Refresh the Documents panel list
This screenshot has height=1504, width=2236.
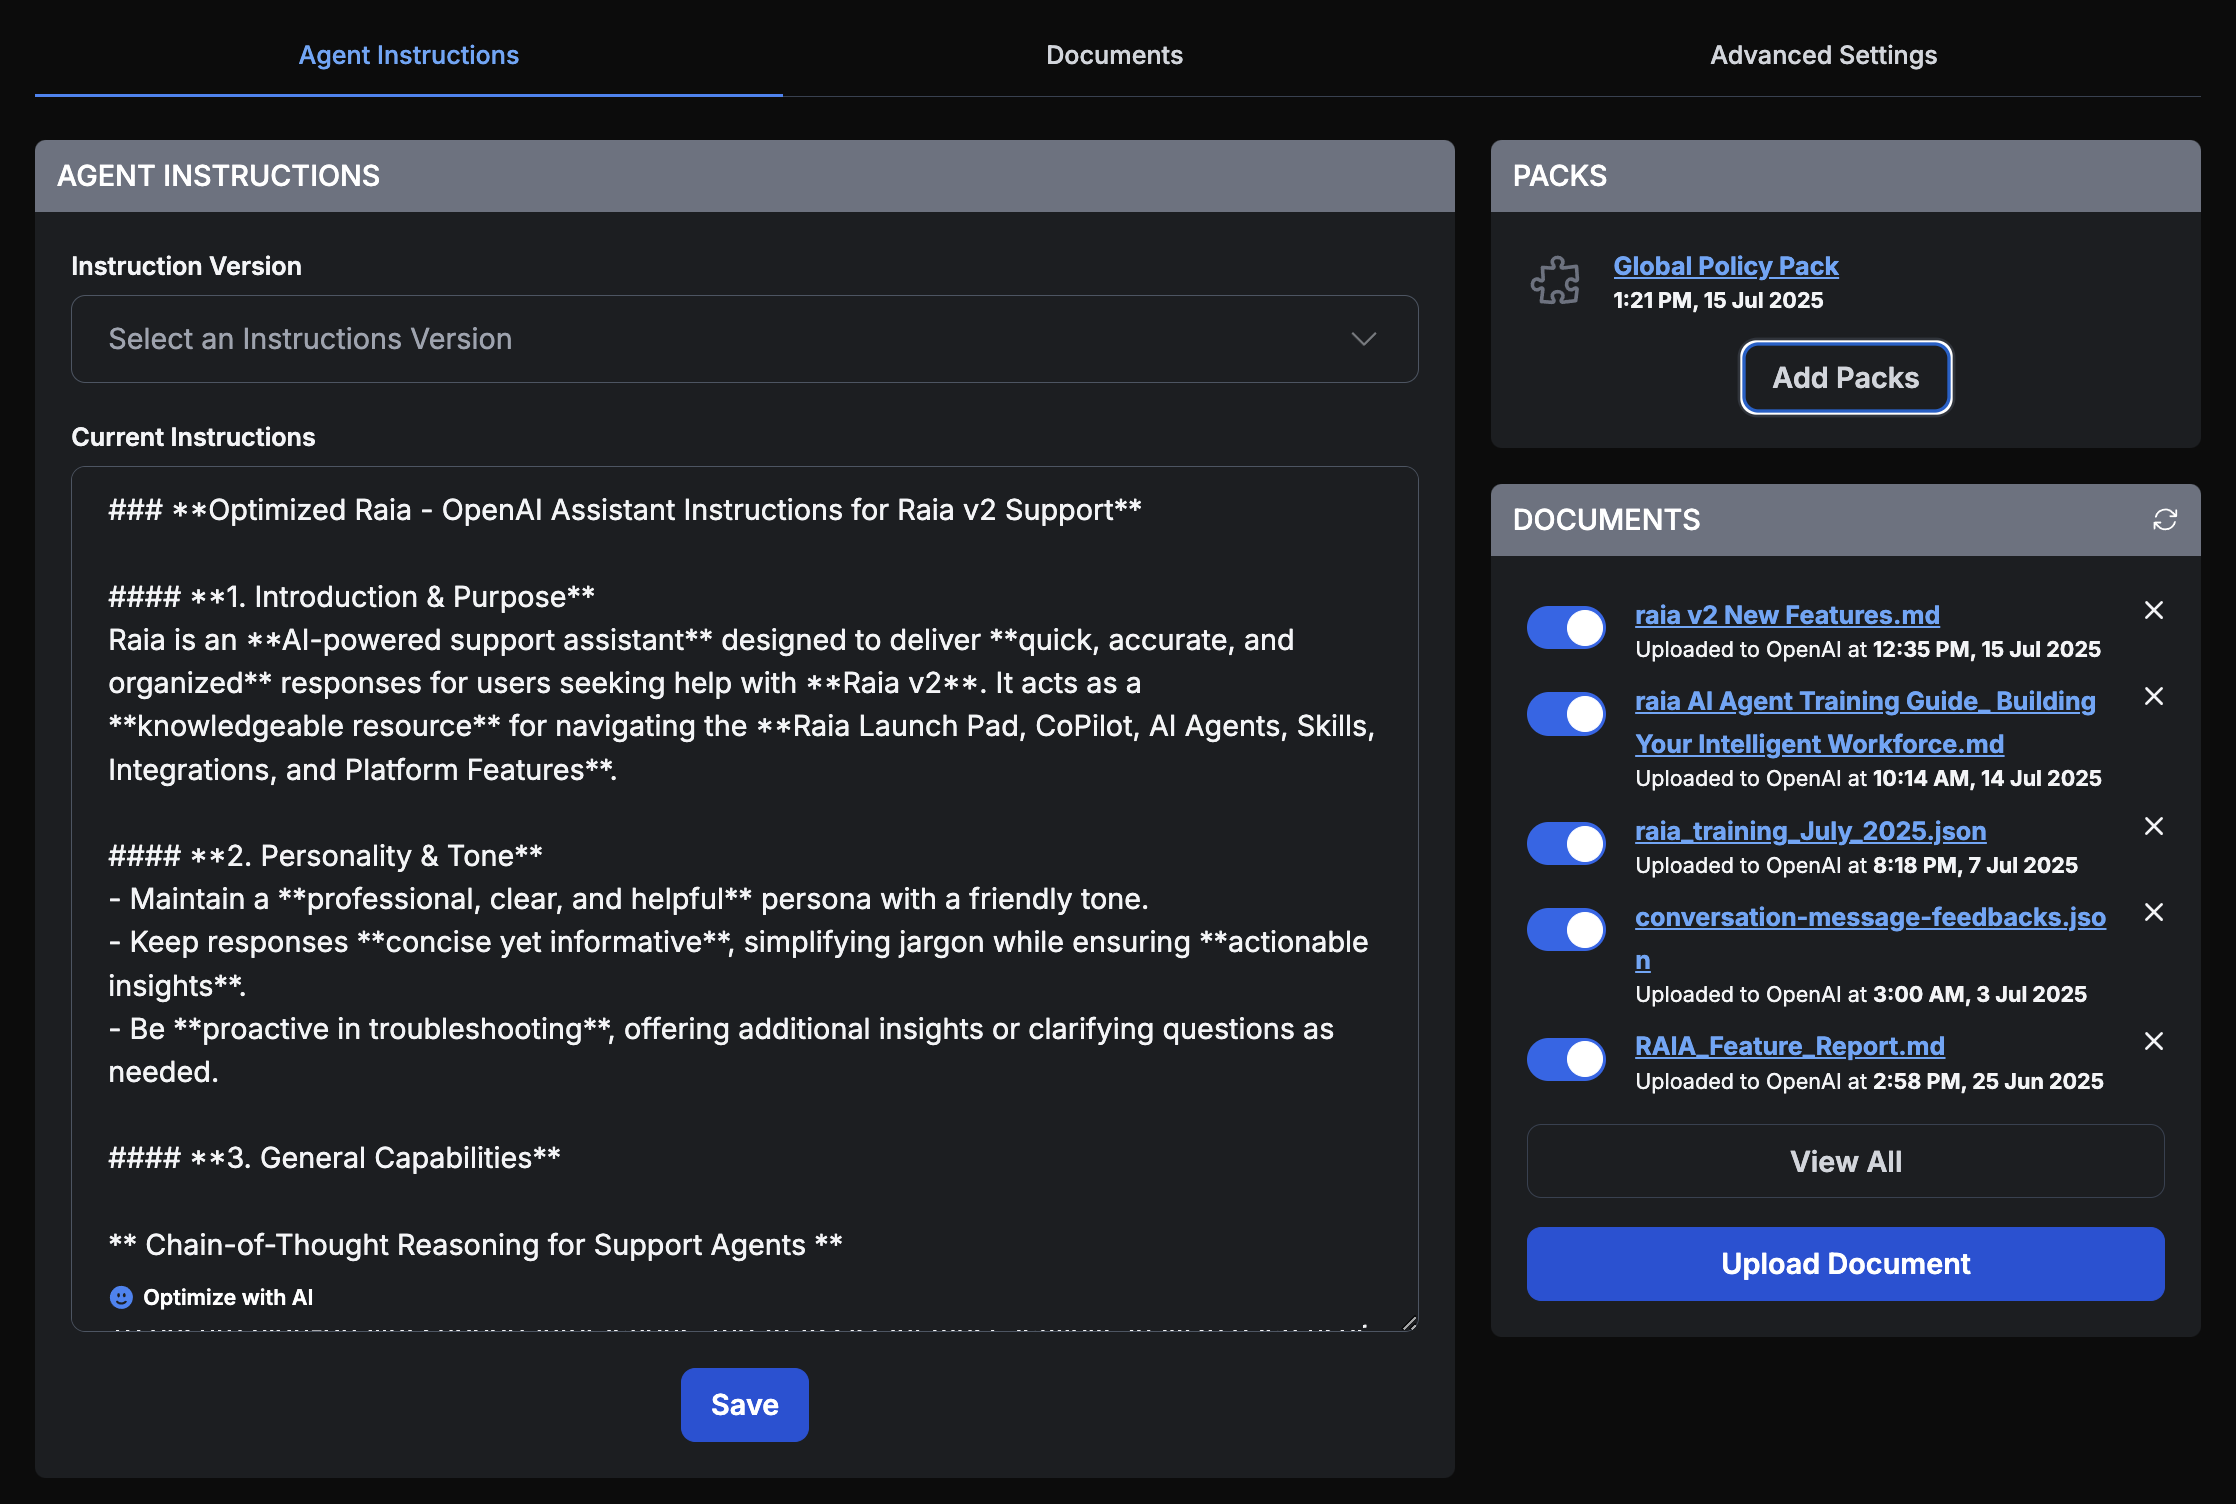point(2165,520)
